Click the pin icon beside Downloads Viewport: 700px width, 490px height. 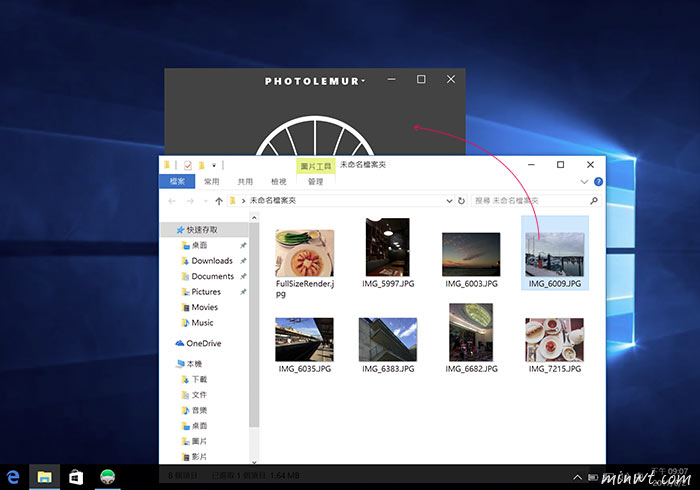tap(243, 261)
